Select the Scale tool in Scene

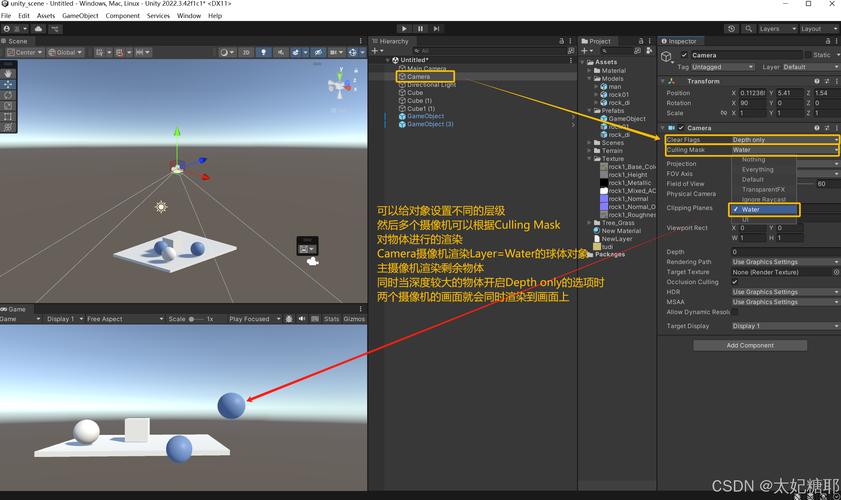click(8, 106)
